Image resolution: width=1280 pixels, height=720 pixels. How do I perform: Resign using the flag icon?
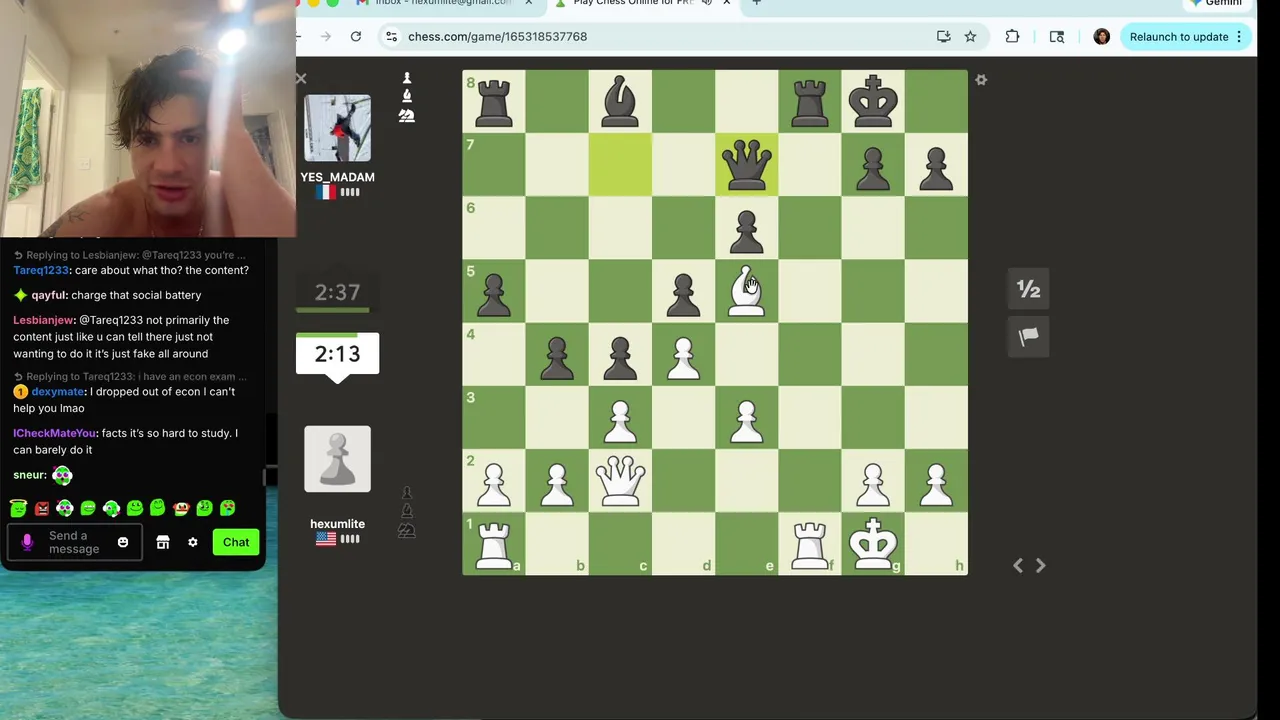(x=1028, y=337)
